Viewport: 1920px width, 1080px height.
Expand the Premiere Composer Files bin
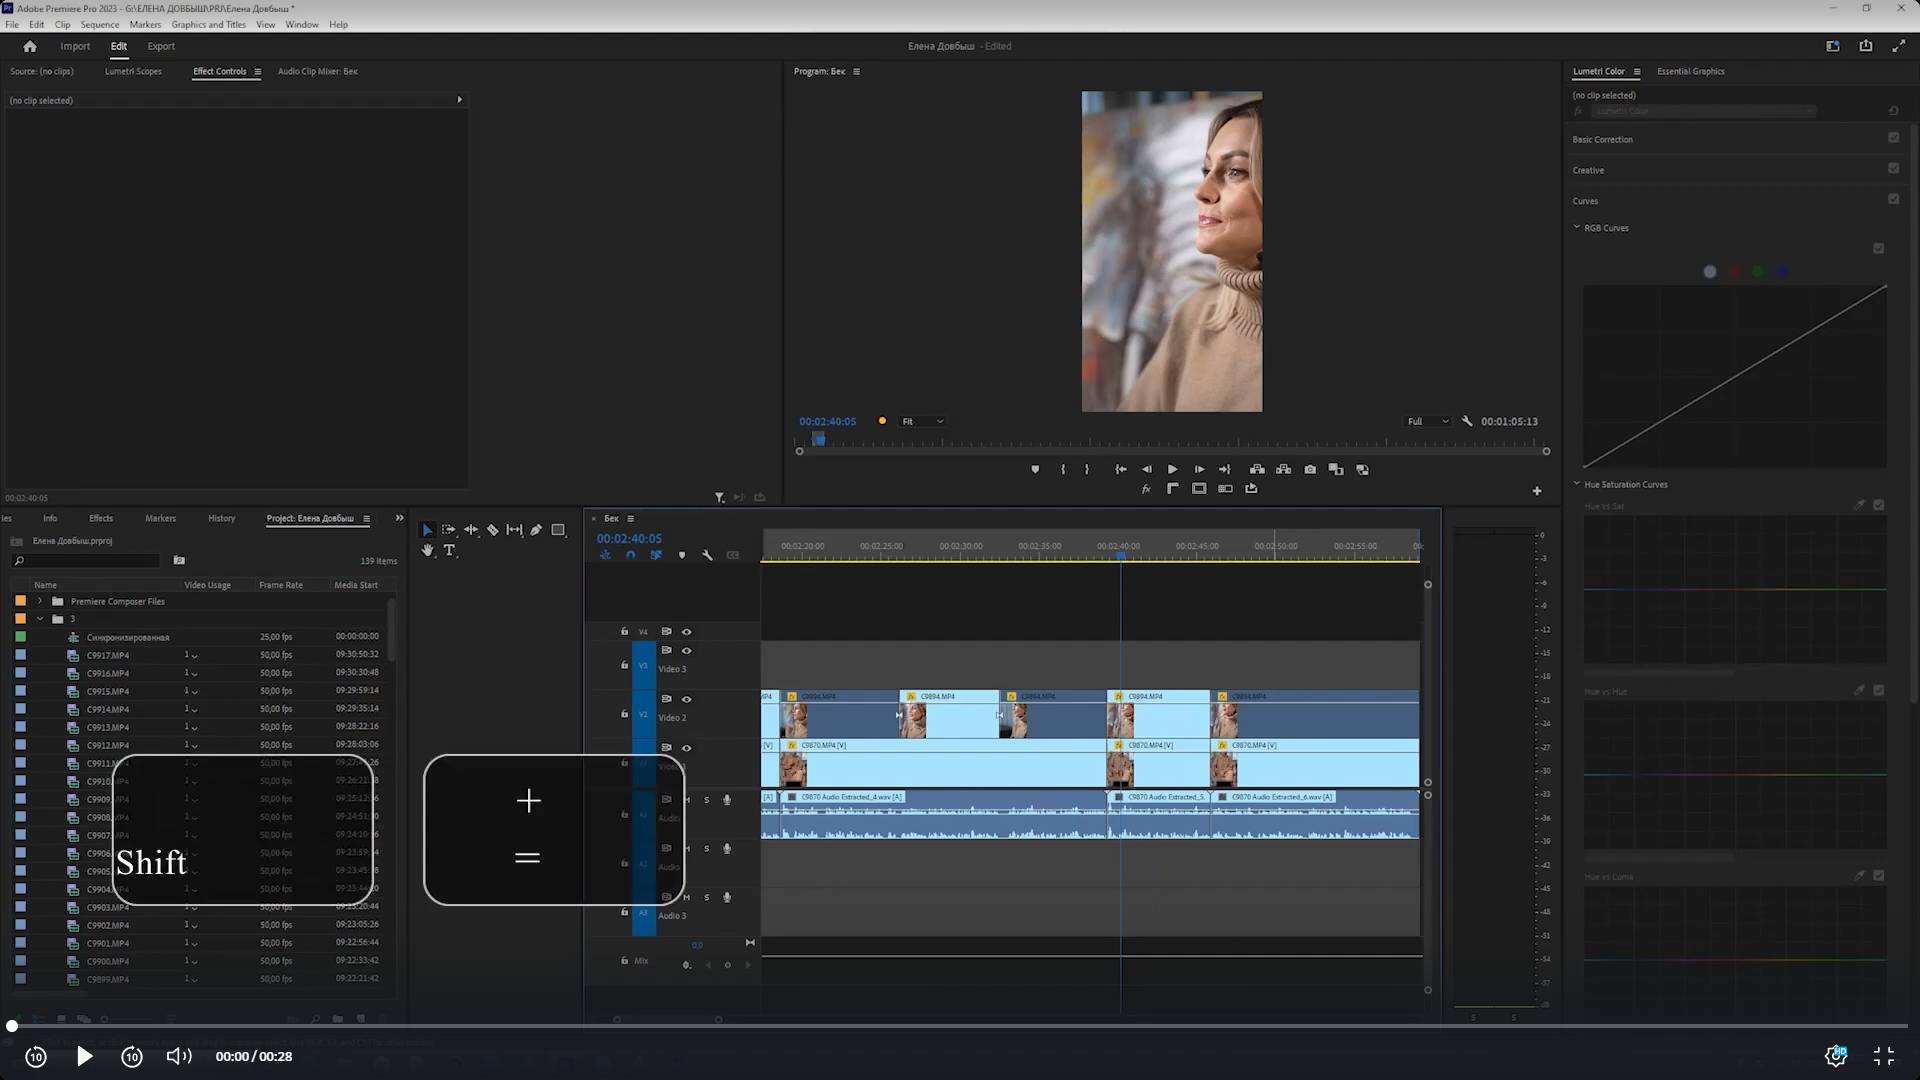pyautogui.click(x=40, y=601)
